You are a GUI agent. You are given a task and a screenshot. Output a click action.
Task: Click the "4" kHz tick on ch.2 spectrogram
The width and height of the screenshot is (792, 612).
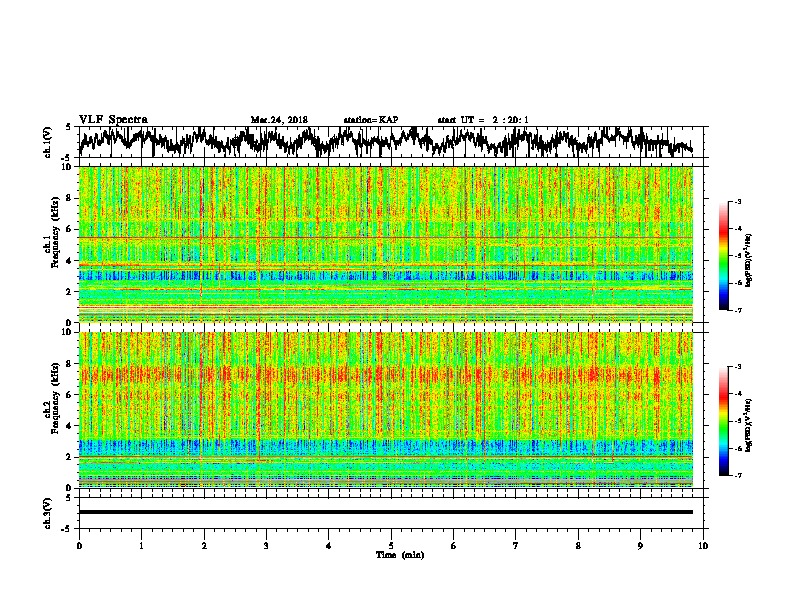pos(69,426)
